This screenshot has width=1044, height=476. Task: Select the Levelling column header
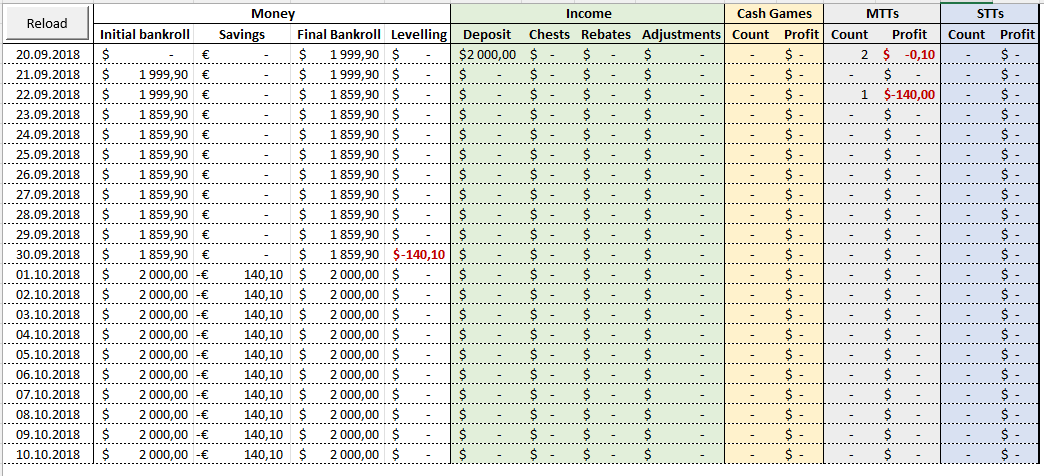pos(419,34)
